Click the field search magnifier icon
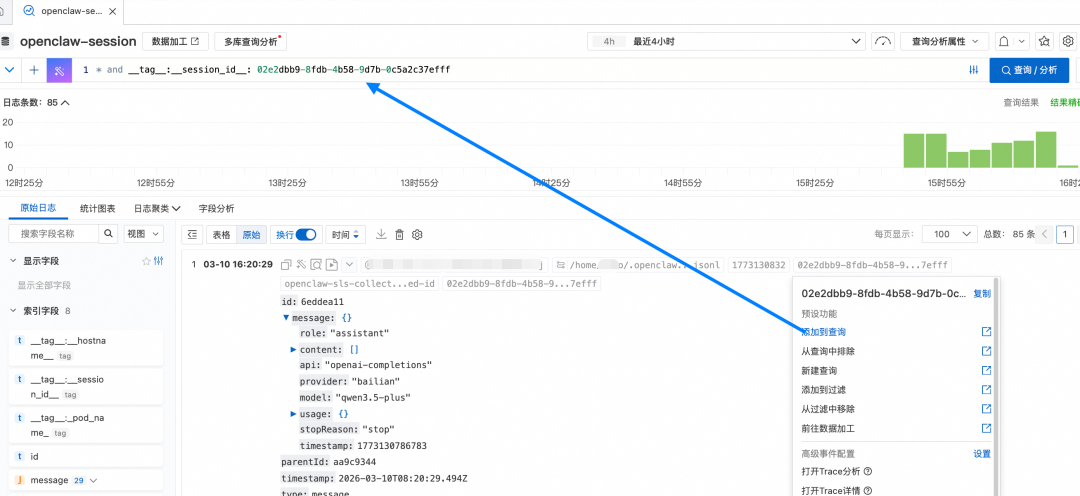Viewport: 1080px width, 496px height. pyautogui.click(x=109, y=234)
